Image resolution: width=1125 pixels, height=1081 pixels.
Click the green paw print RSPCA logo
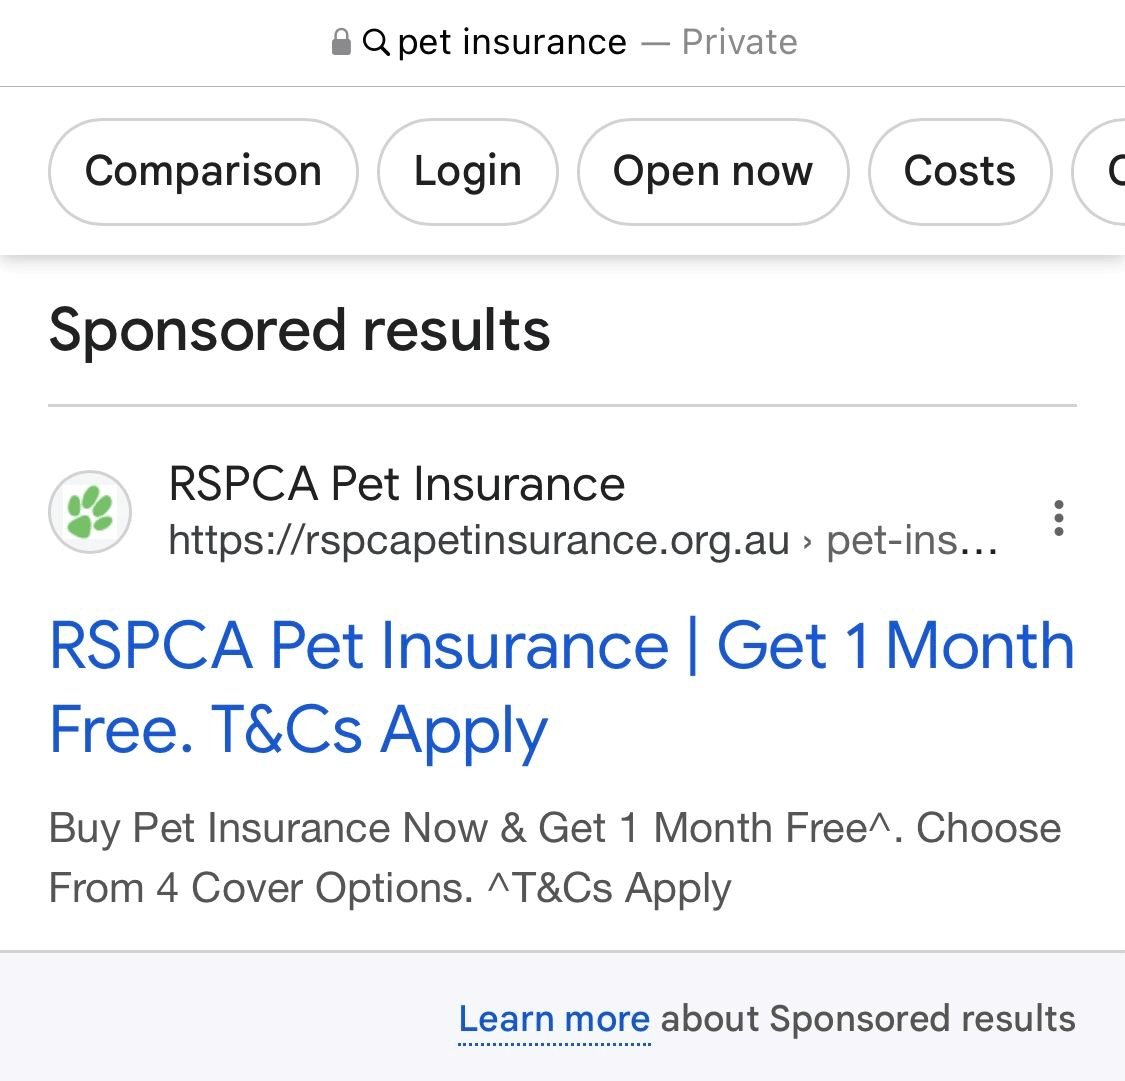(x=90, y=512)
